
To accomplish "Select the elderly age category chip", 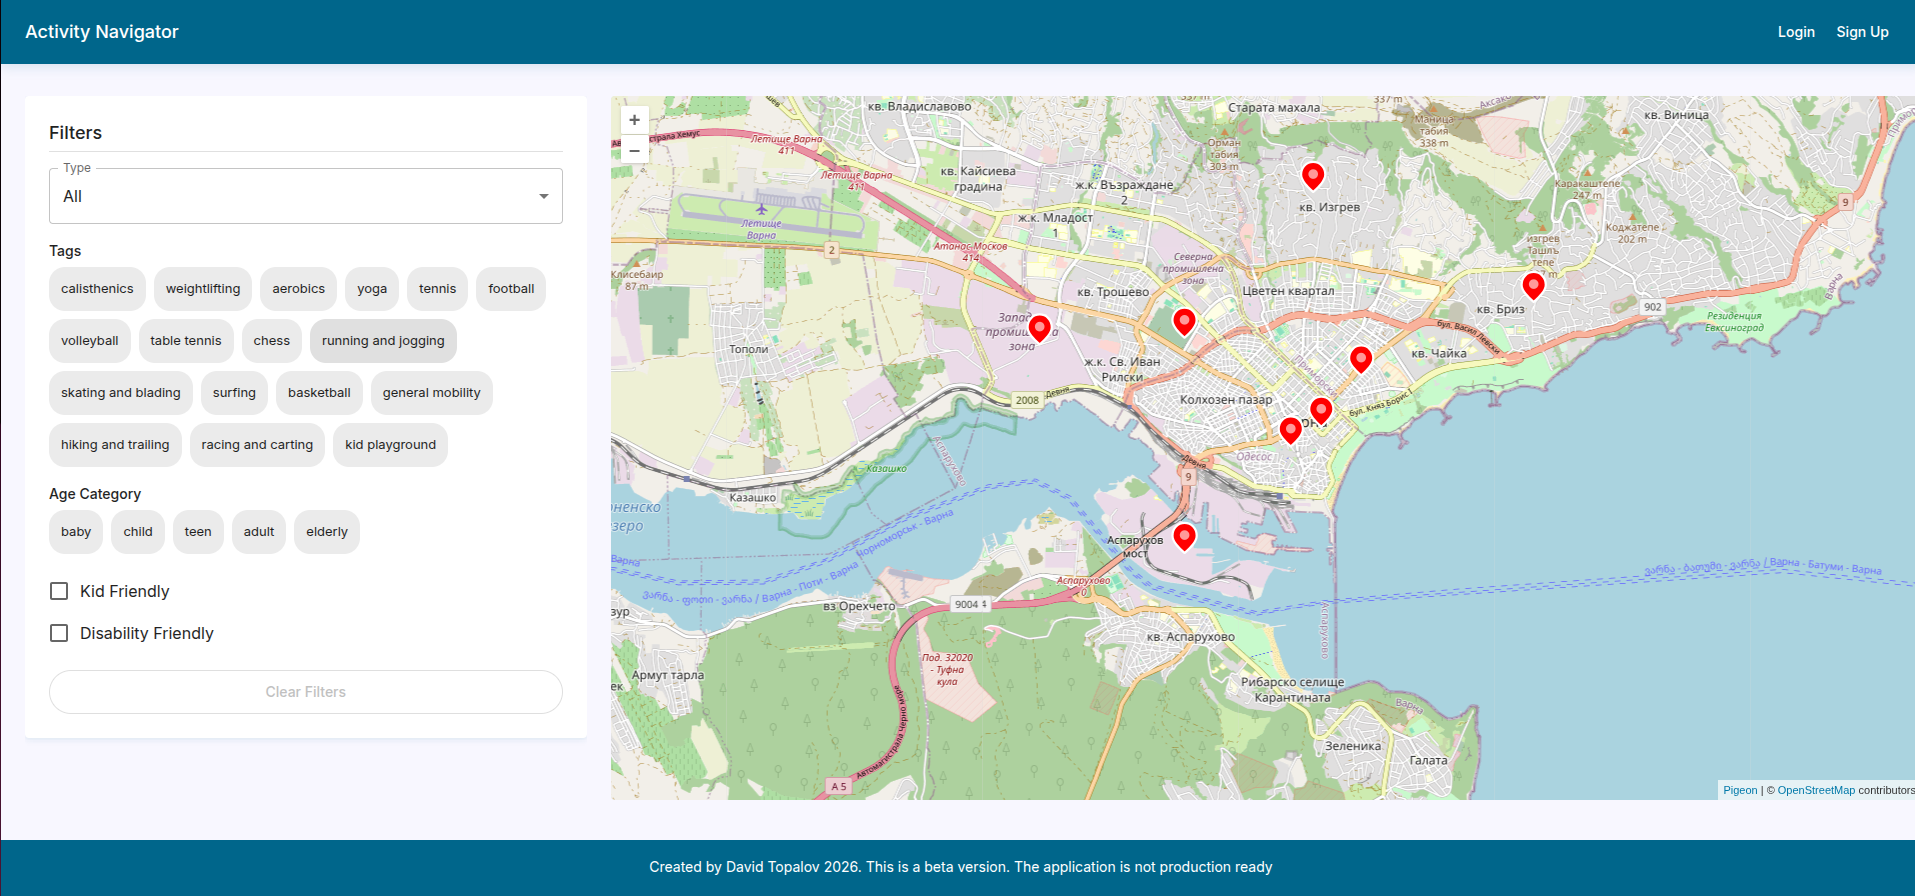I will 327,532.
